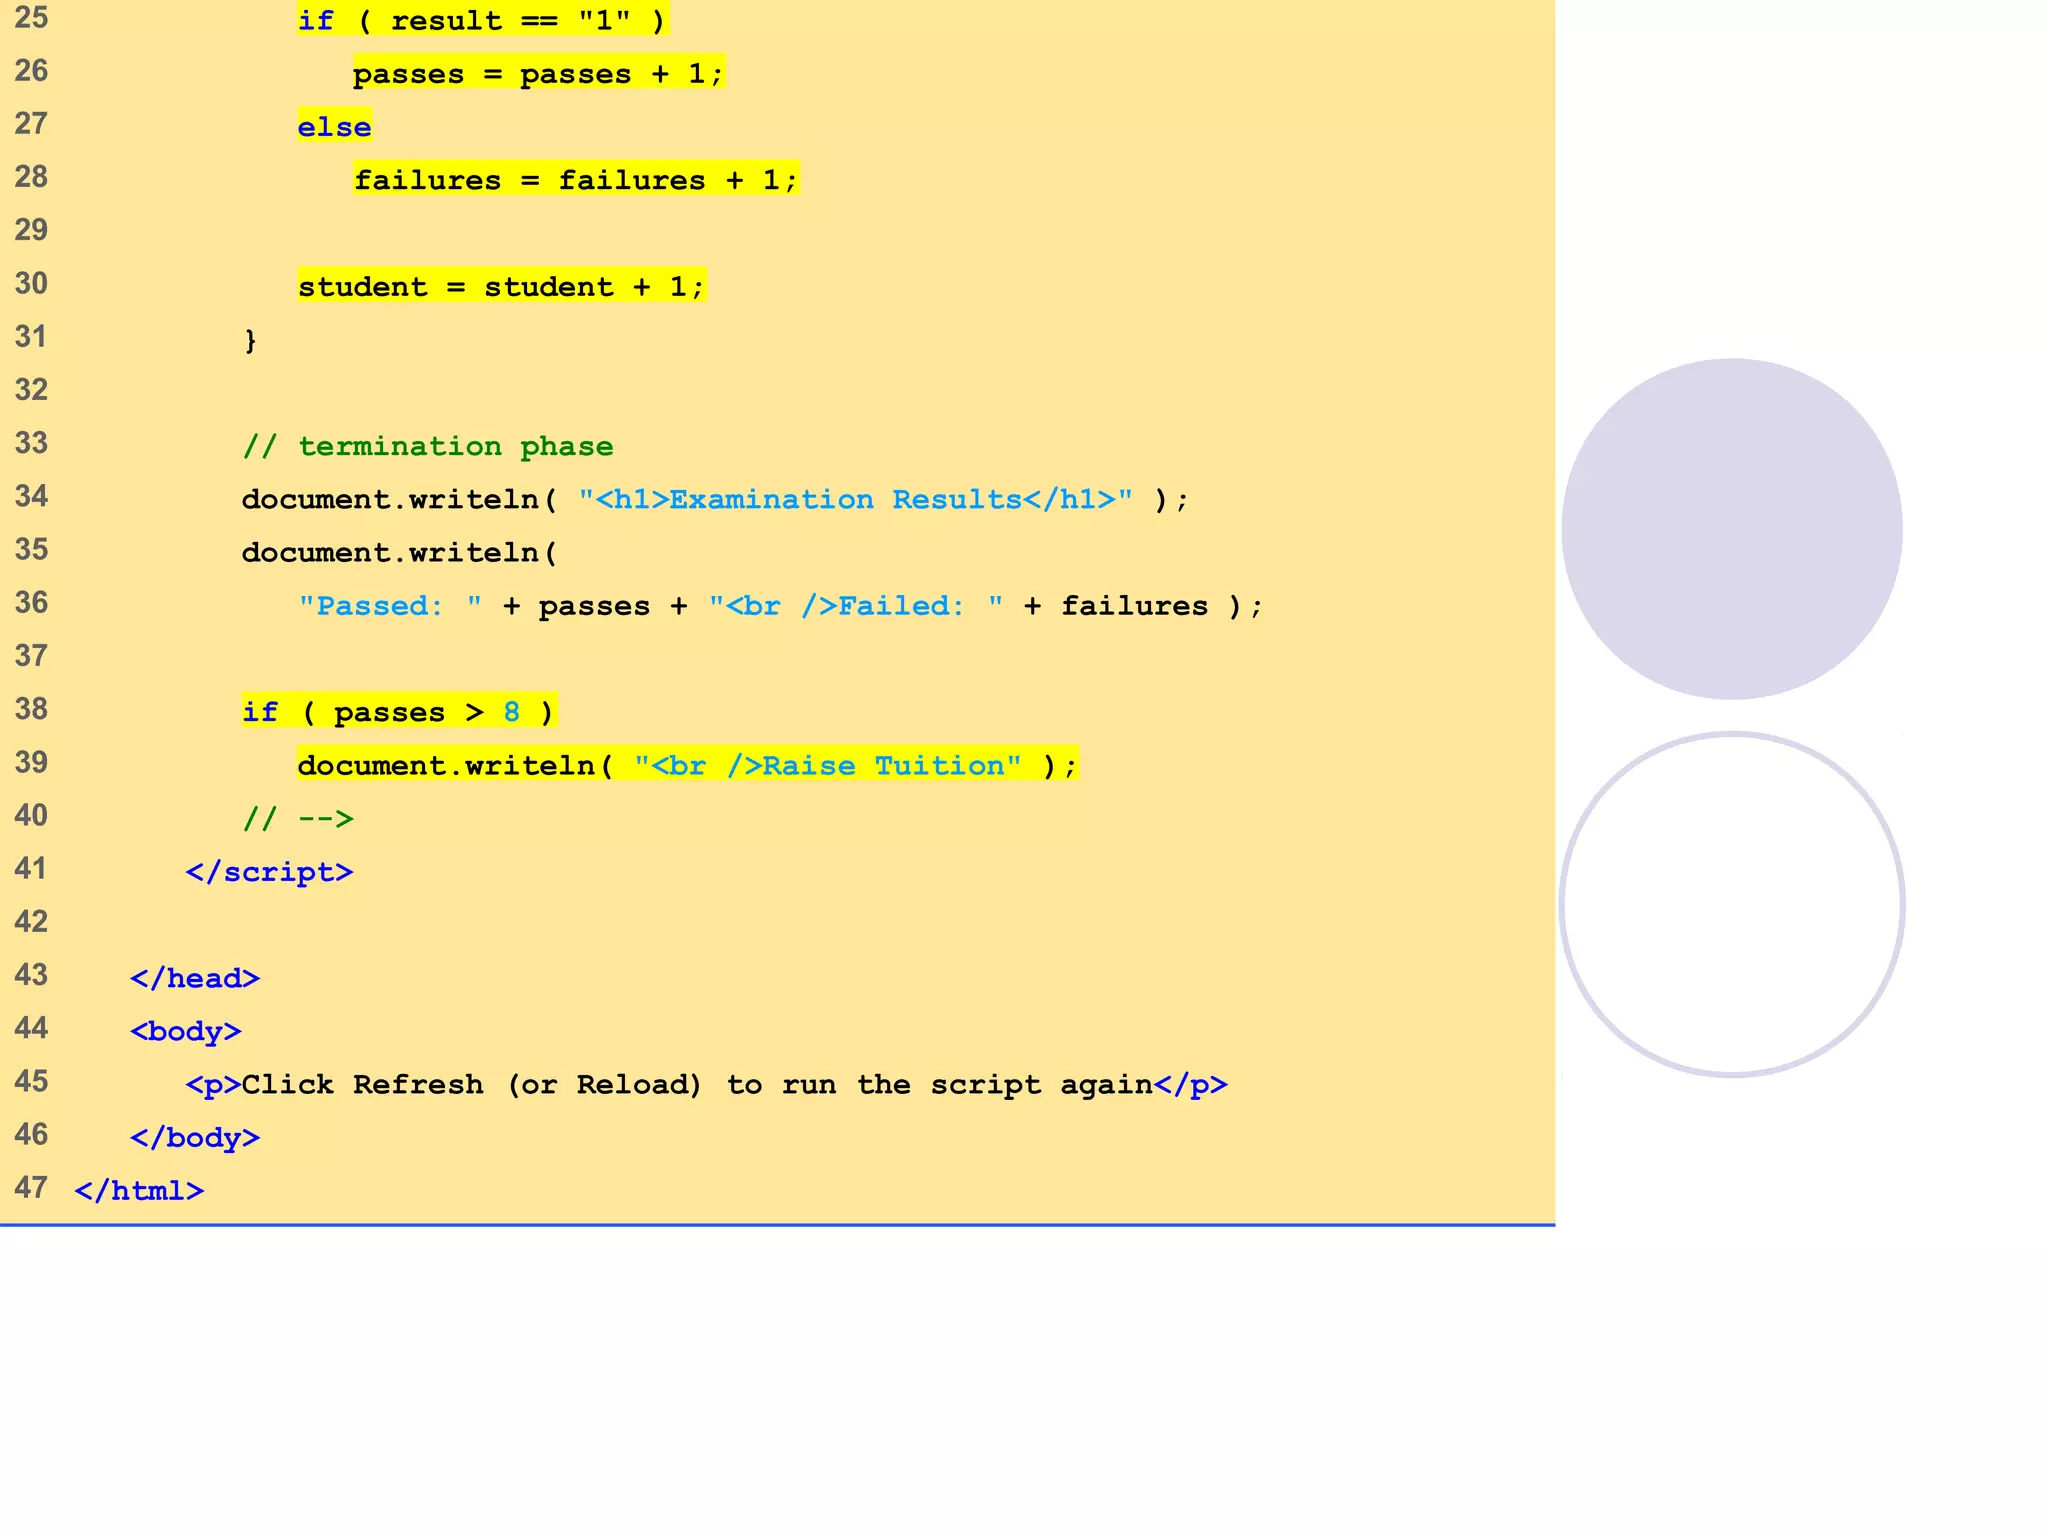The height and width of the screenshot is (1536, 2048).
Task: Click 'student = student + 1;' statement
Action: click(x=501, y=286)
